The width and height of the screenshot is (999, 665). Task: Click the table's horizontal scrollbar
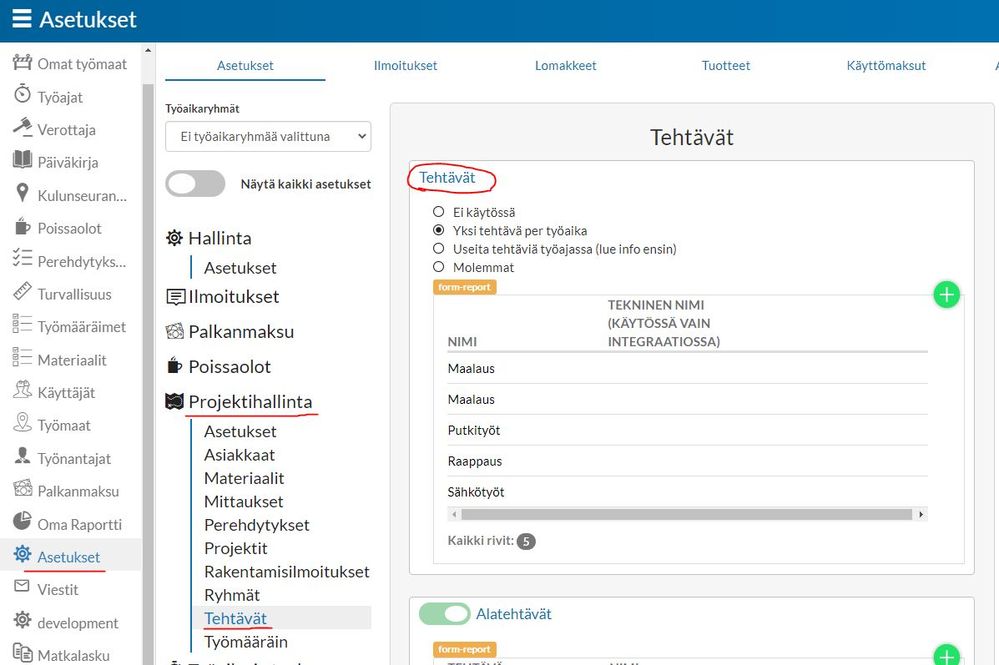[687, 514]
